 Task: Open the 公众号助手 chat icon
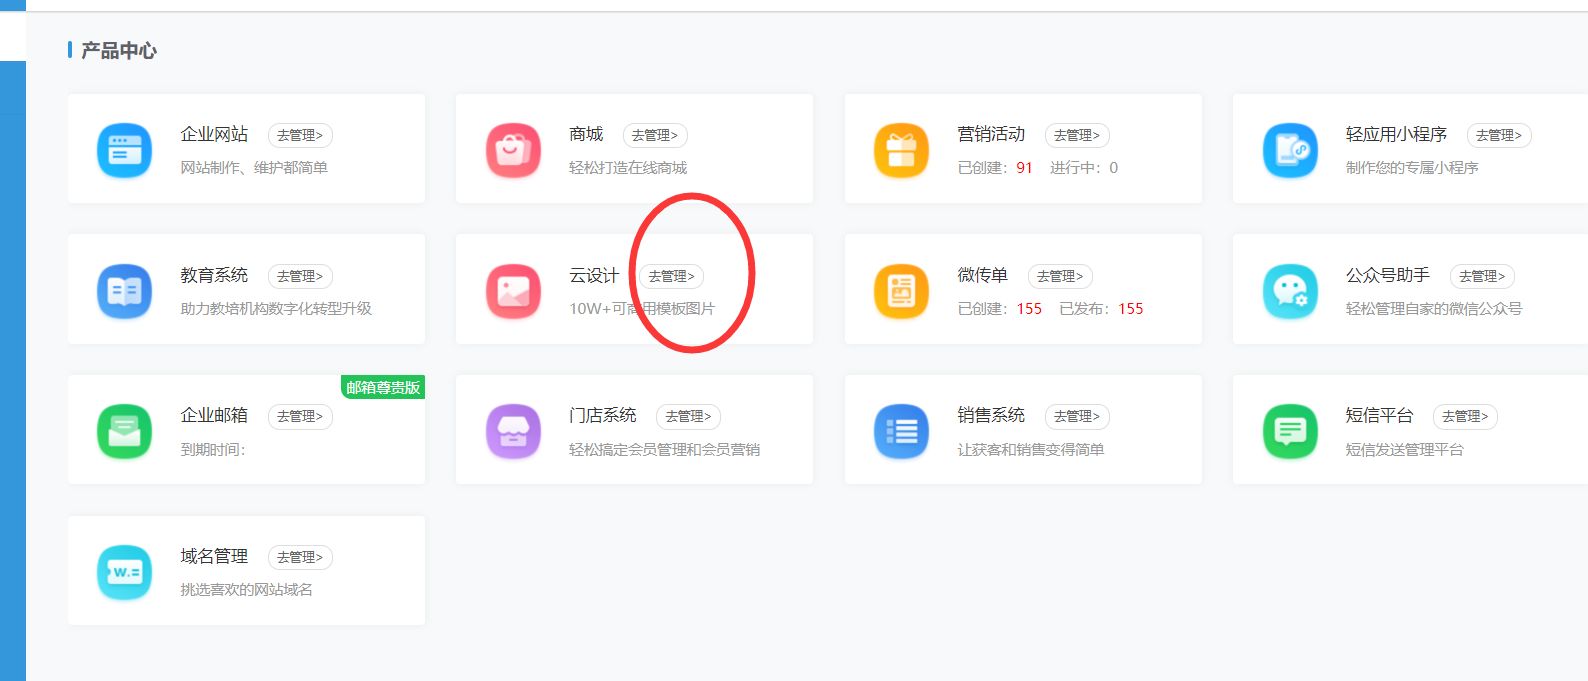[x=1290, y=291]
